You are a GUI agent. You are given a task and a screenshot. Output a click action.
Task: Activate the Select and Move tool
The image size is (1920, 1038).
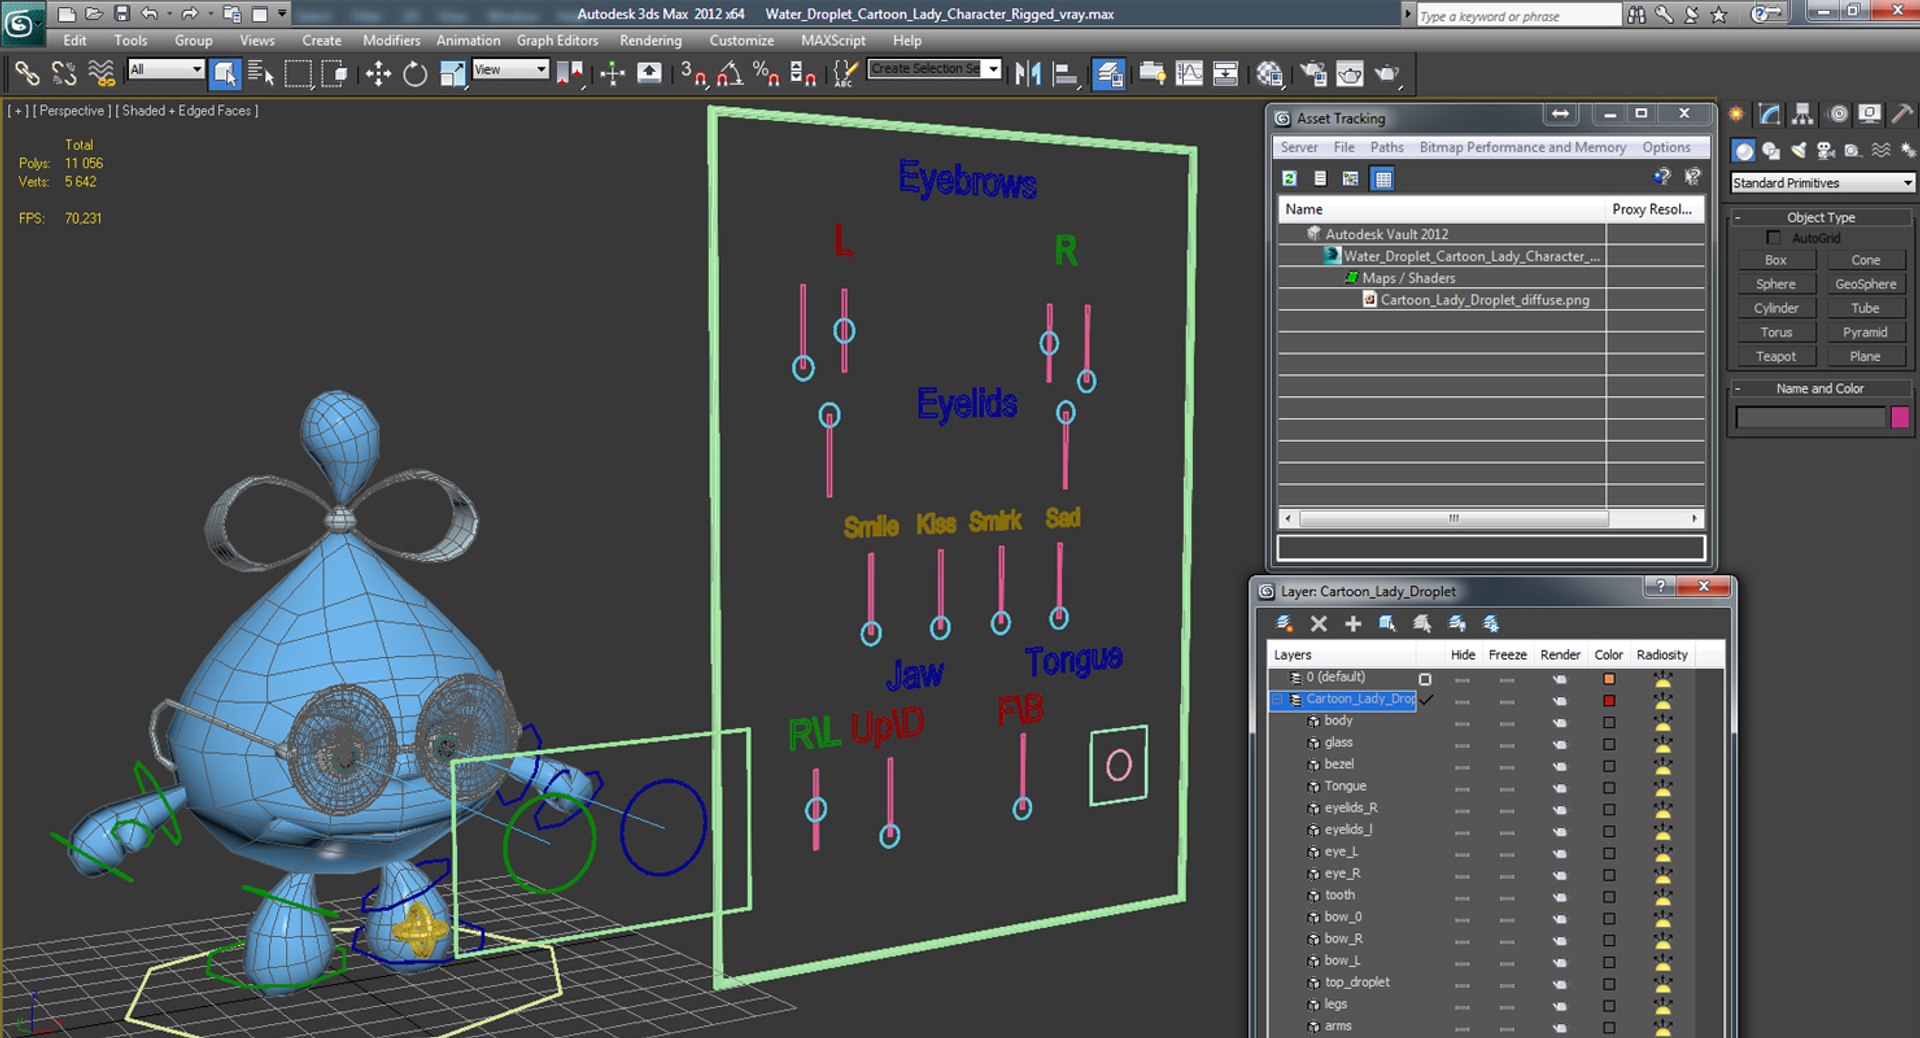[x=378, y=73]
